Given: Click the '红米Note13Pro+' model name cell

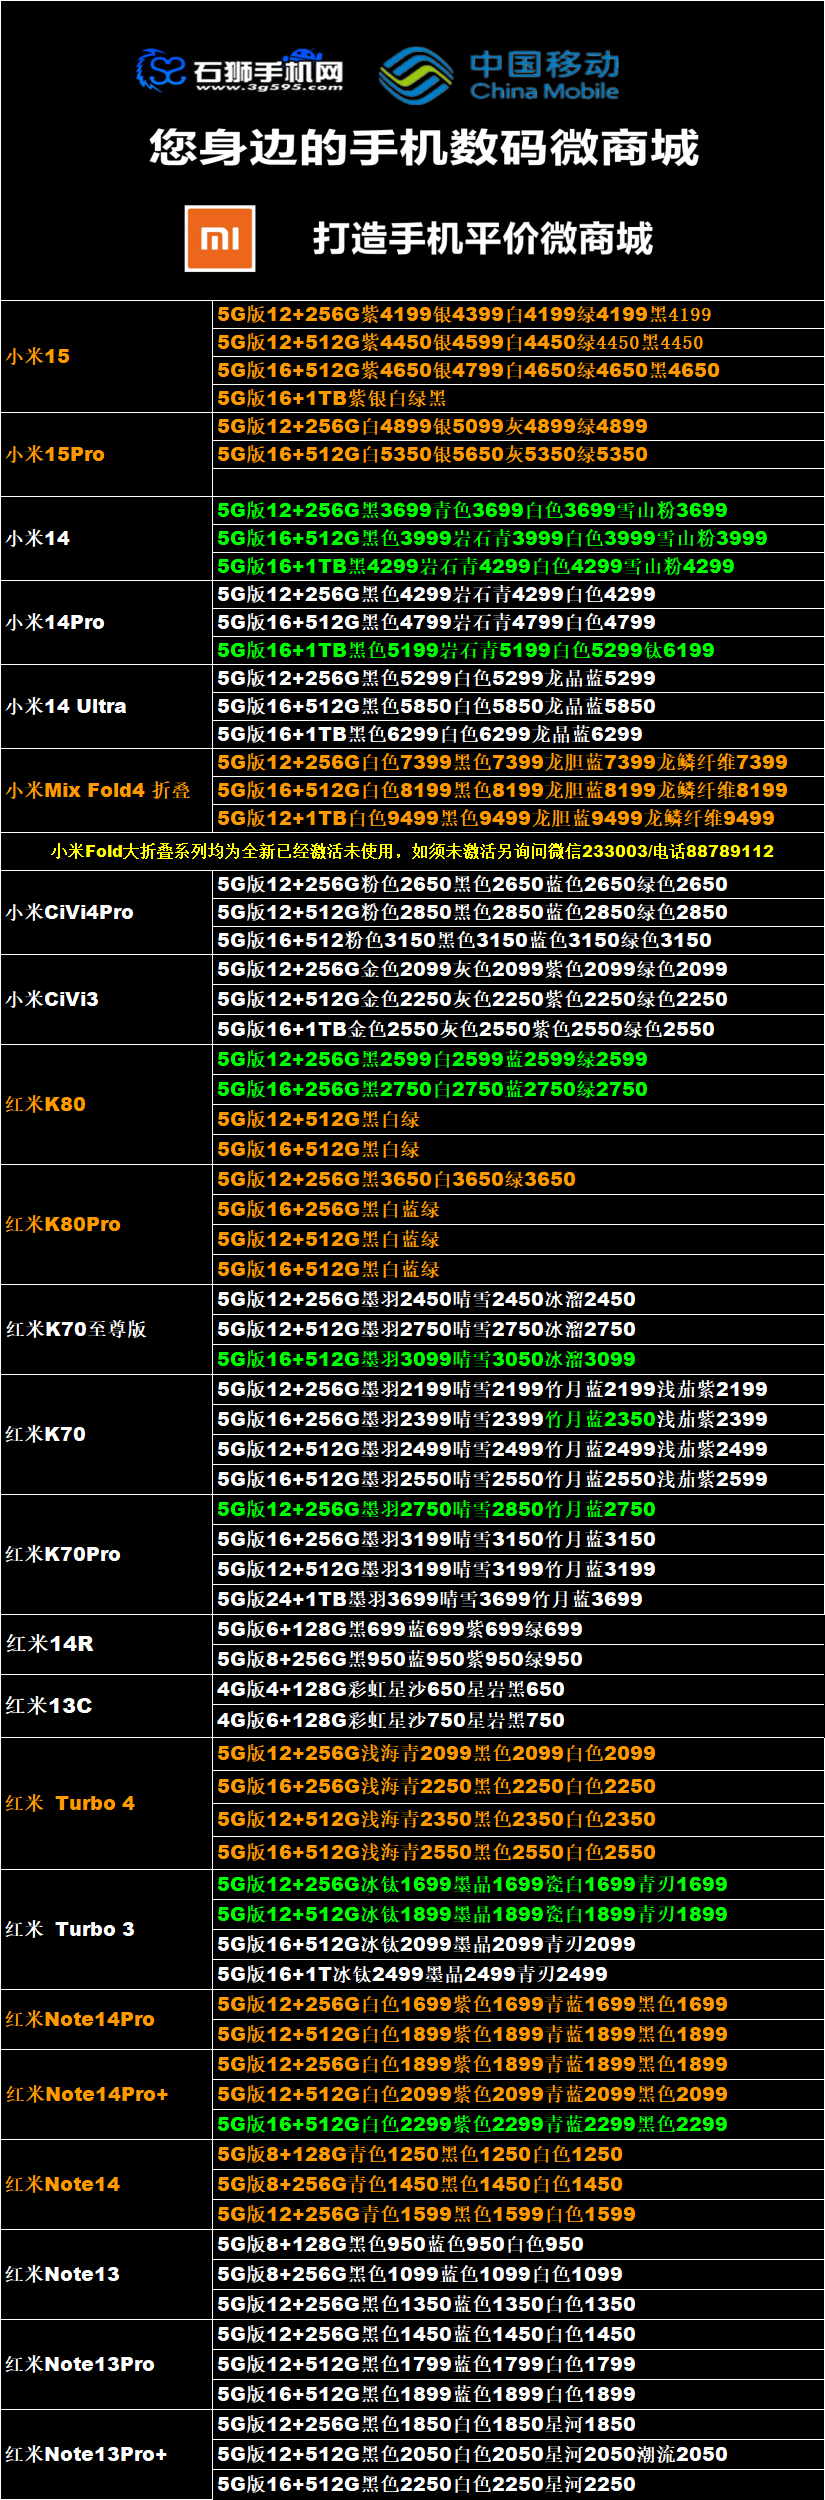Looking at the screenshot, I should point(107,2454).
